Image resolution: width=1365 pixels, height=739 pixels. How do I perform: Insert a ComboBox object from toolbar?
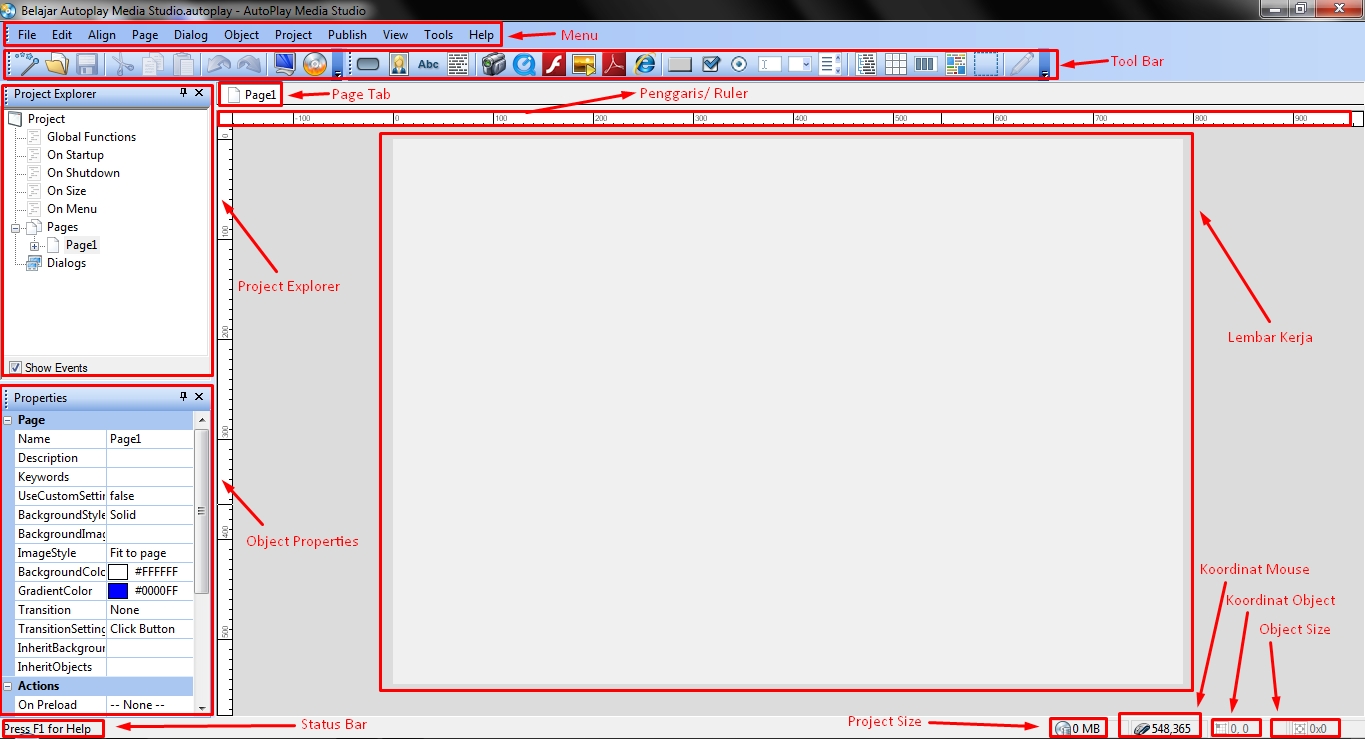pyautogui.click(x=800, y=64)
